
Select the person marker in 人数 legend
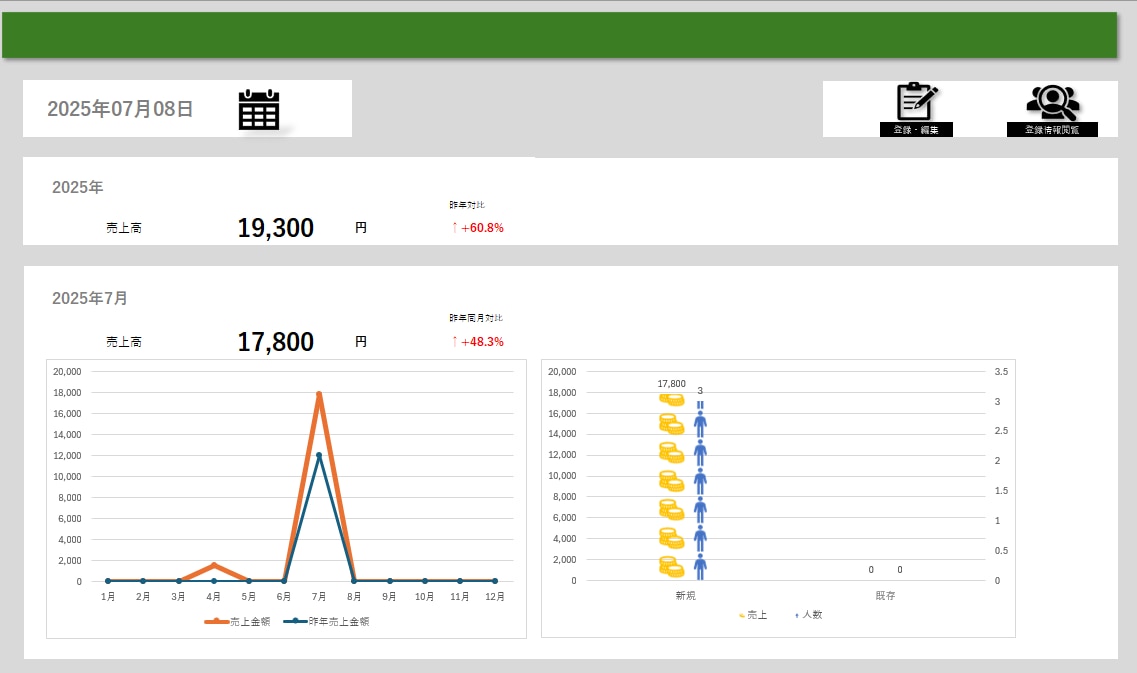click(797, 615)
